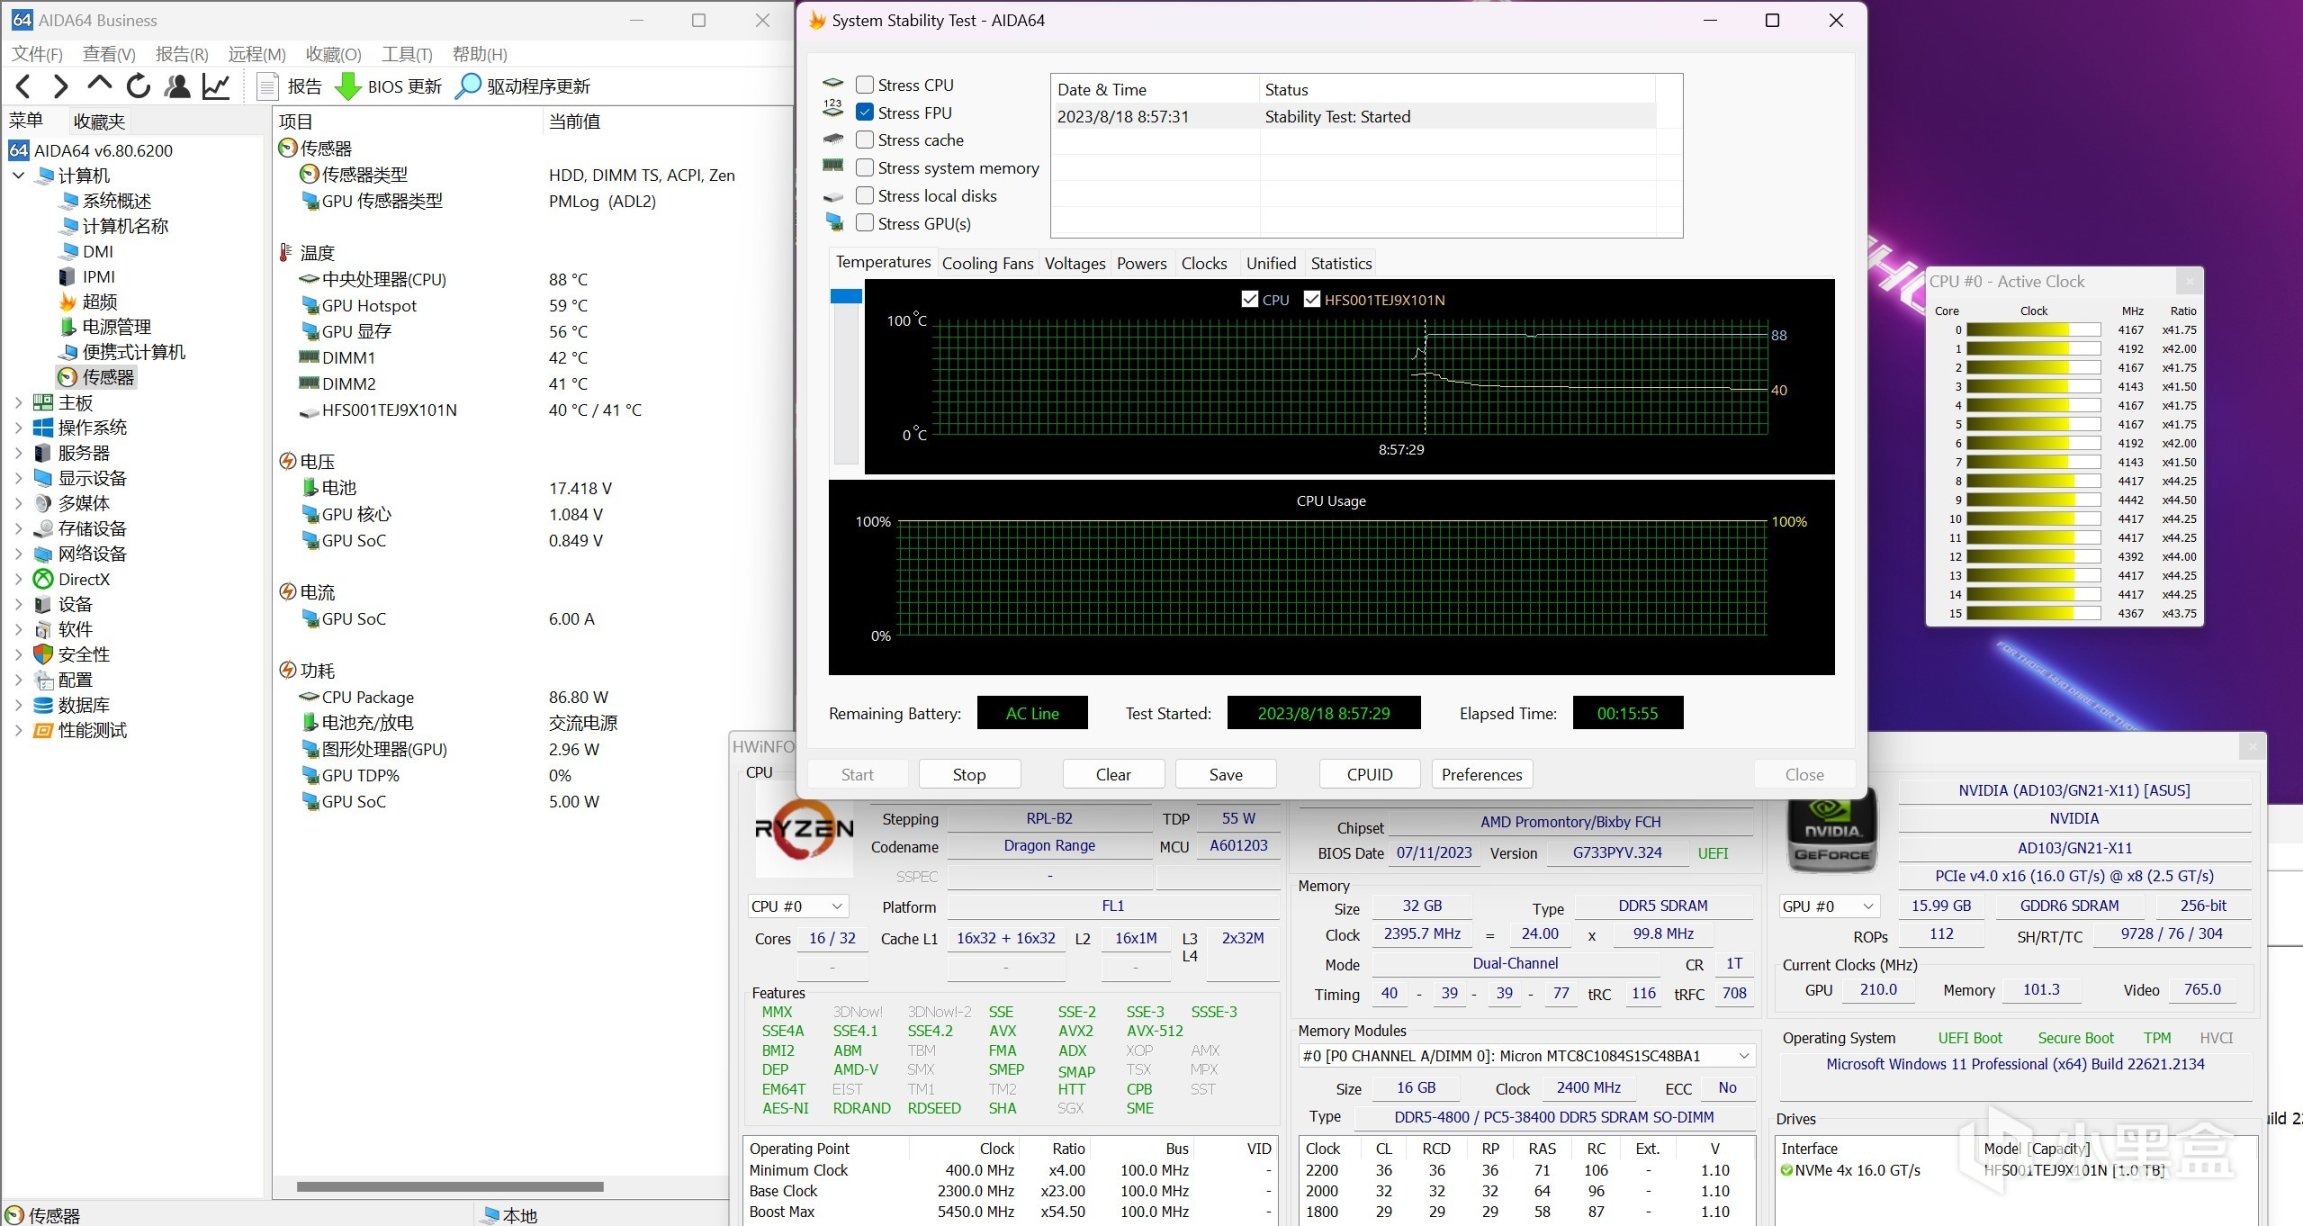
Task: Click the 驱动程序更新 magnifier icon
Action: [x=467, y=87]
